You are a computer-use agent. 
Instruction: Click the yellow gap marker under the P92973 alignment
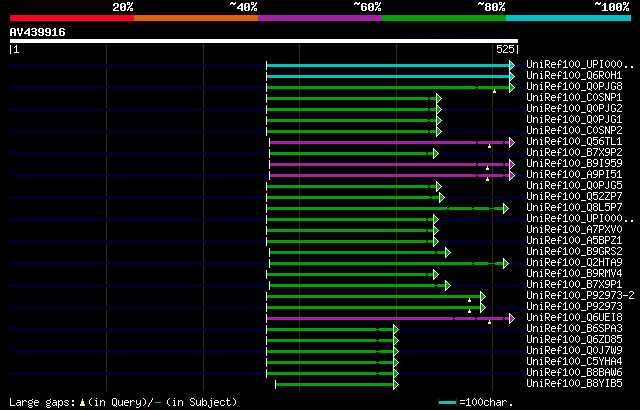[469, 311]
